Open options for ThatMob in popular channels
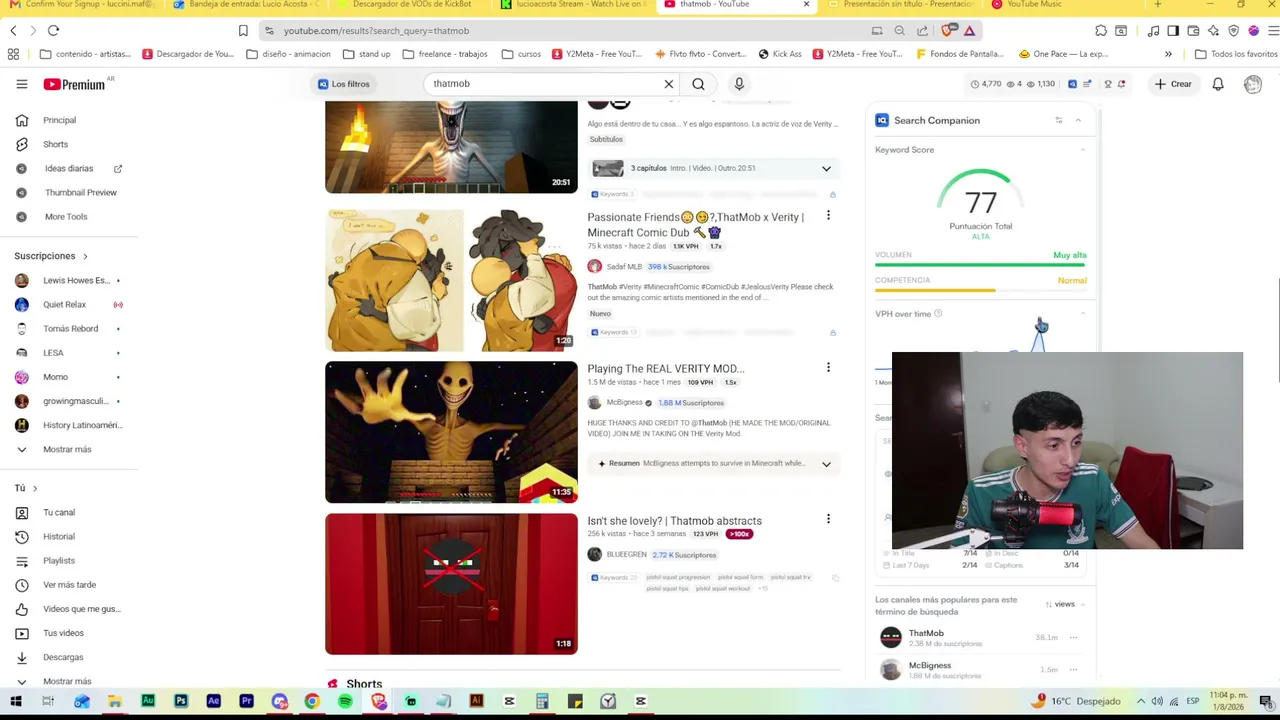The image size is (1280, 720). [1073, 637]
